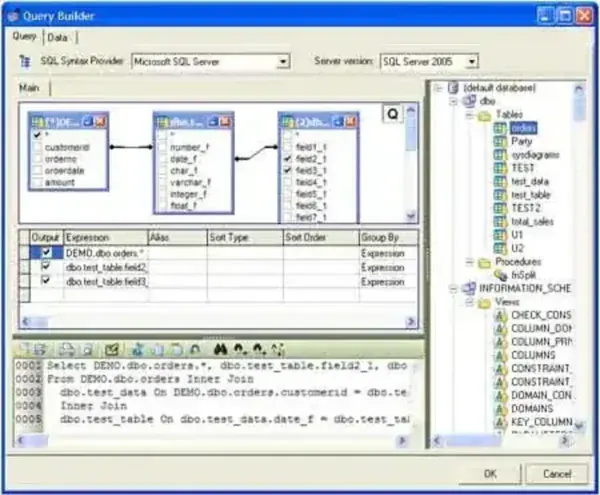Viewport: 600px width, 495px height.
Task: Click the grid horizontal scrollbar right arrow
Action: point(411,322)
